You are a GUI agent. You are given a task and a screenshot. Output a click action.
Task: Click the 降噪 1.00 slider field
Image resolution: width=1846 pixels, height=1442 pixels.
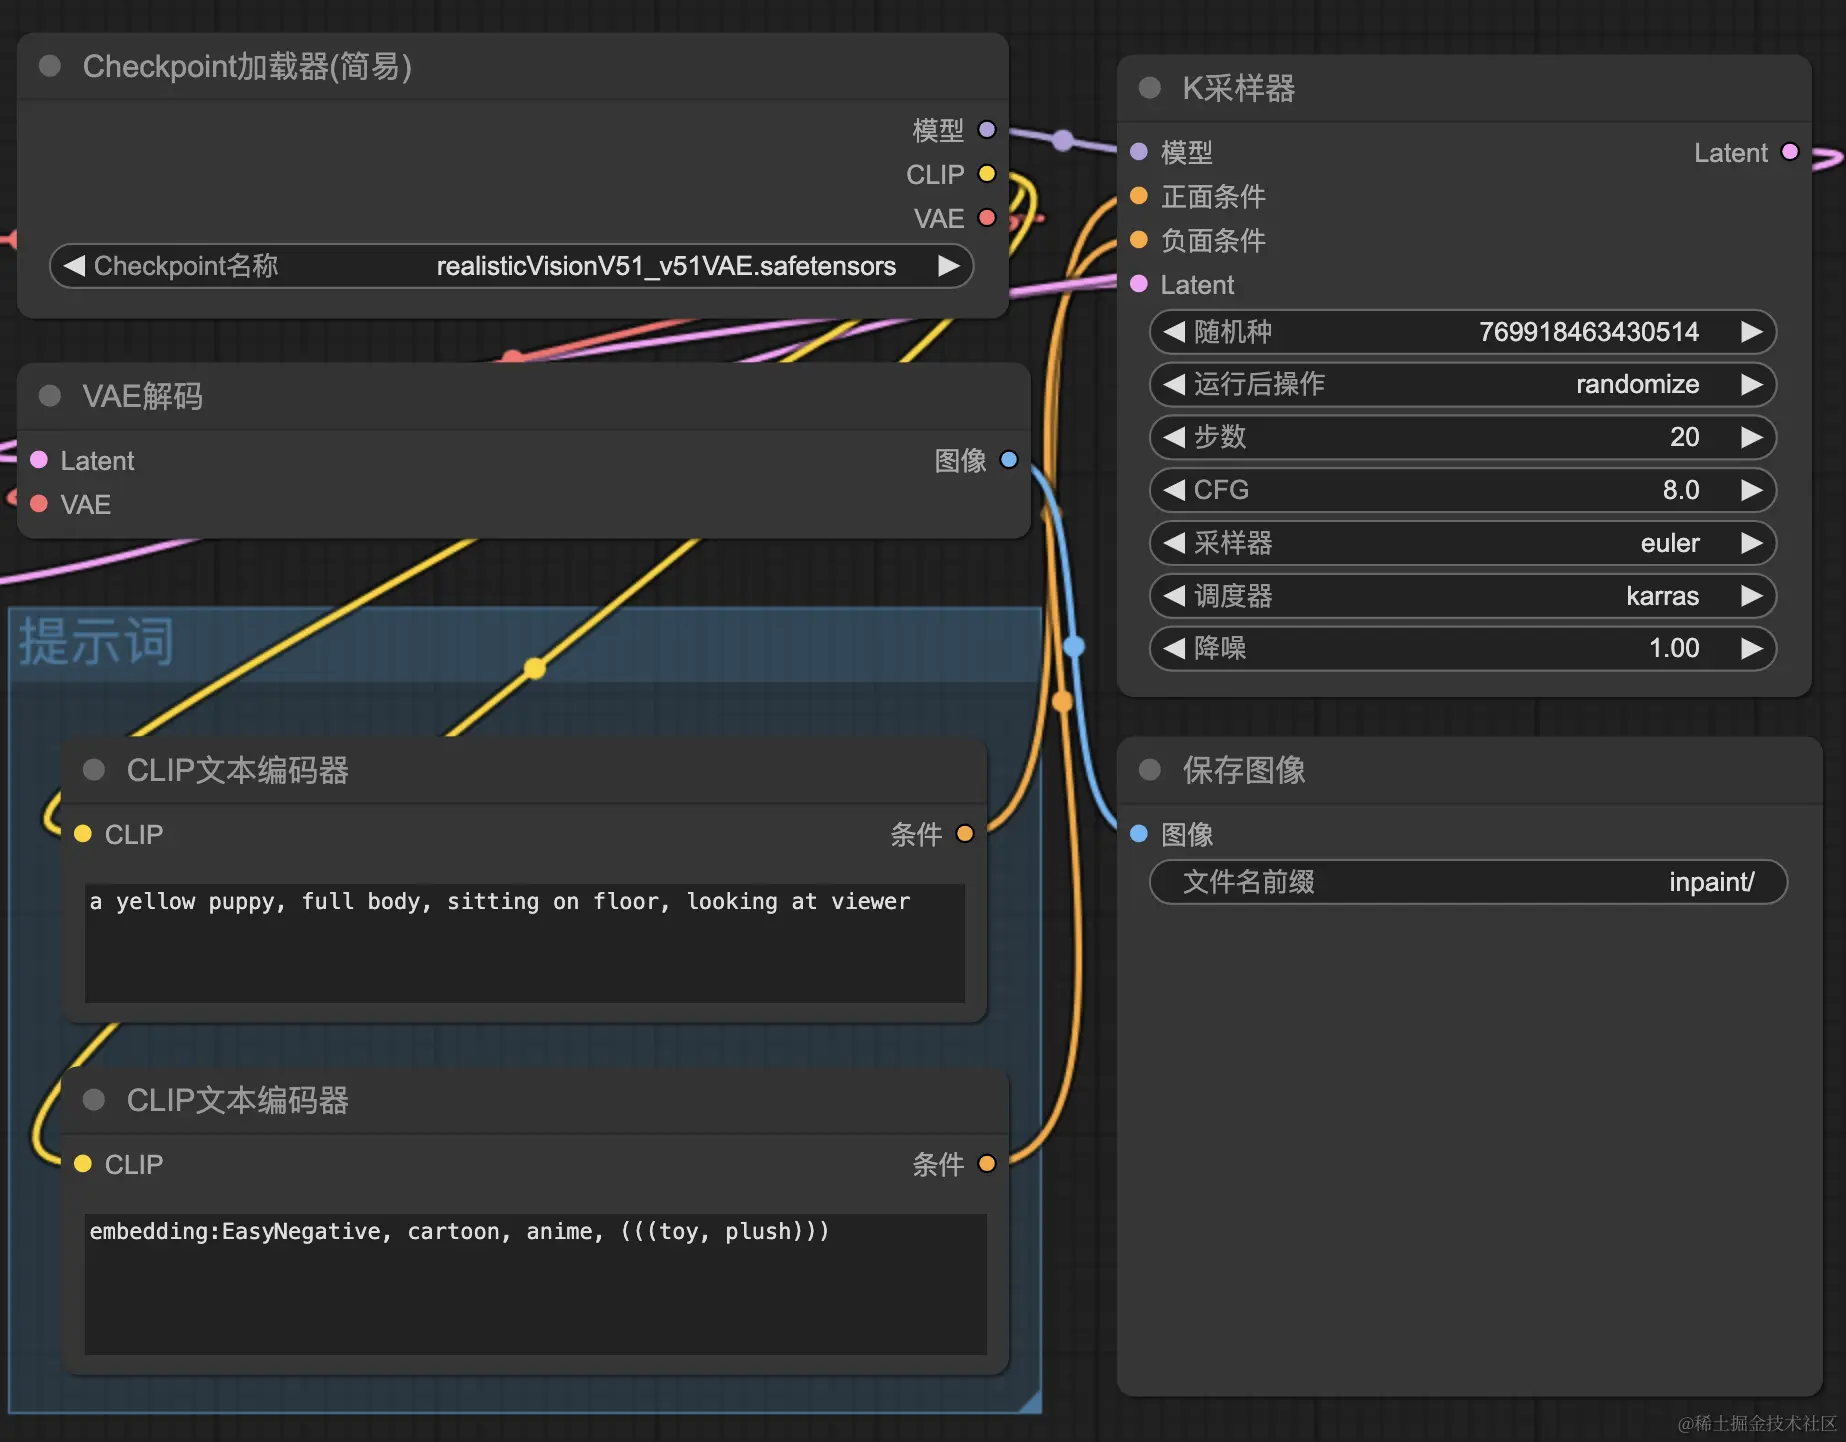click(x=1462, y=648)
